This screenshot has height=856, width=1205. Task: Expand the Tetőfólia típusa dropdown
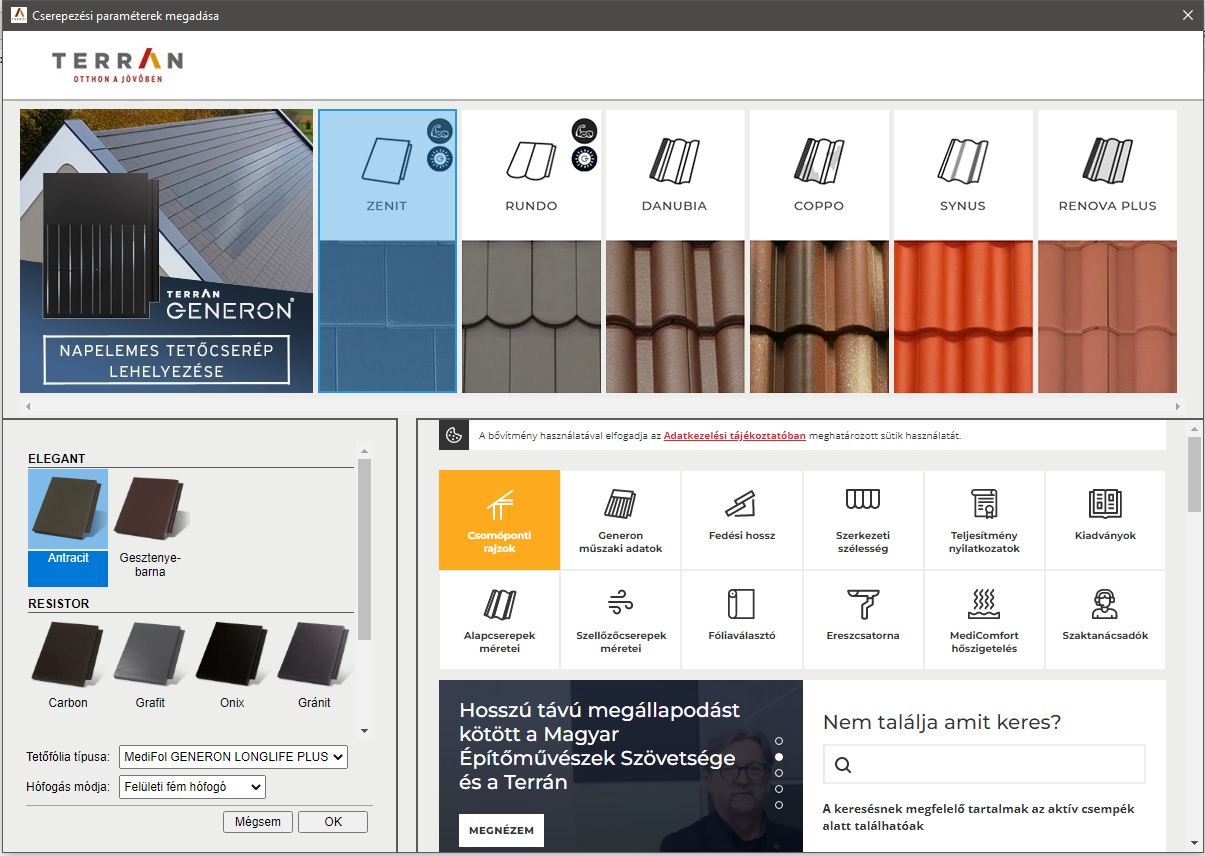coord(233,757)
